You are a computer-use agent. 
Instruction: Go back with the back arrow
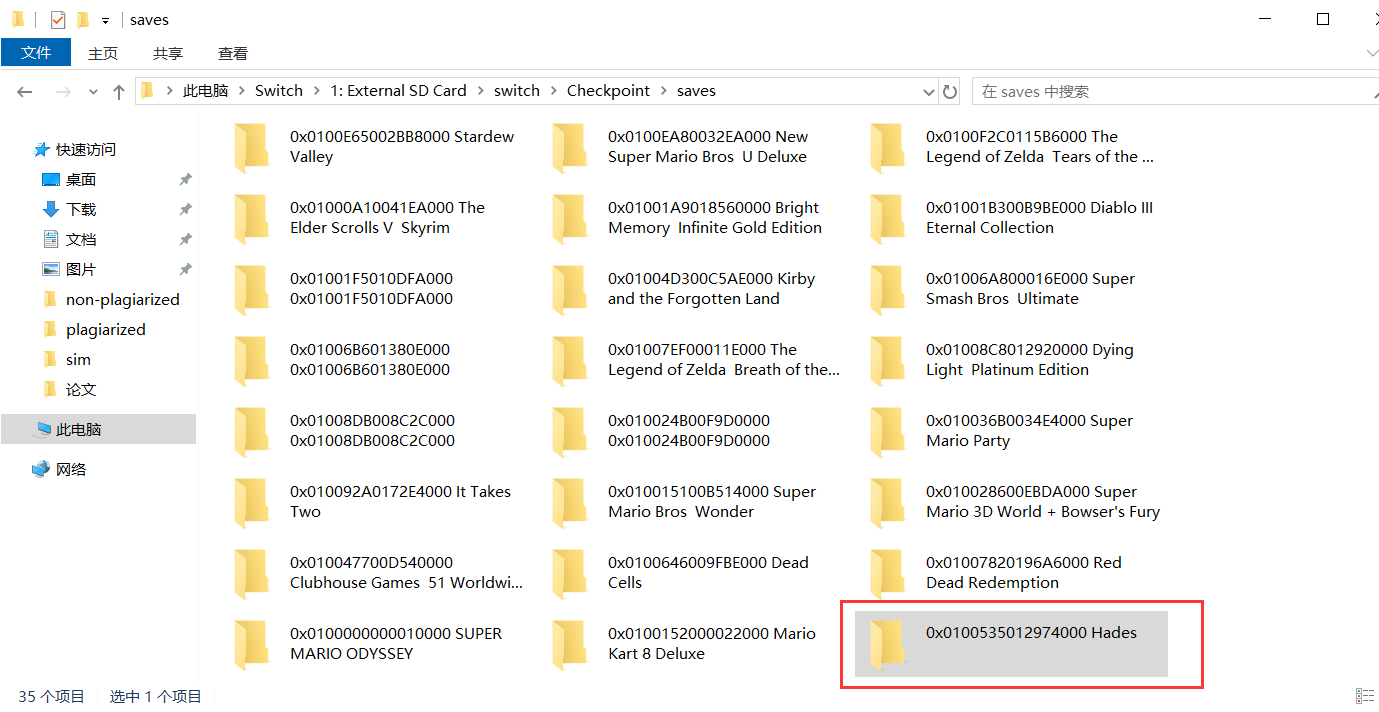click(x=25, y=91)
